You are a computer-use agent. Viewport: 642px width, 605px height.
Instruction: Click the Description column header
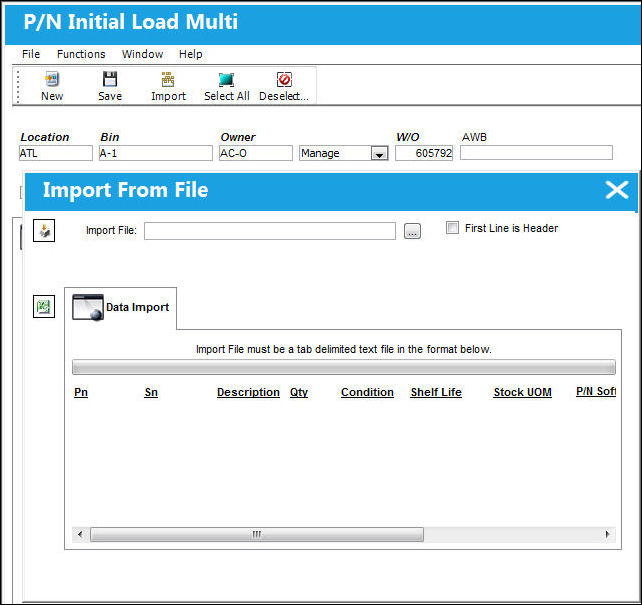pyautogui.click(x=248, y=392)
